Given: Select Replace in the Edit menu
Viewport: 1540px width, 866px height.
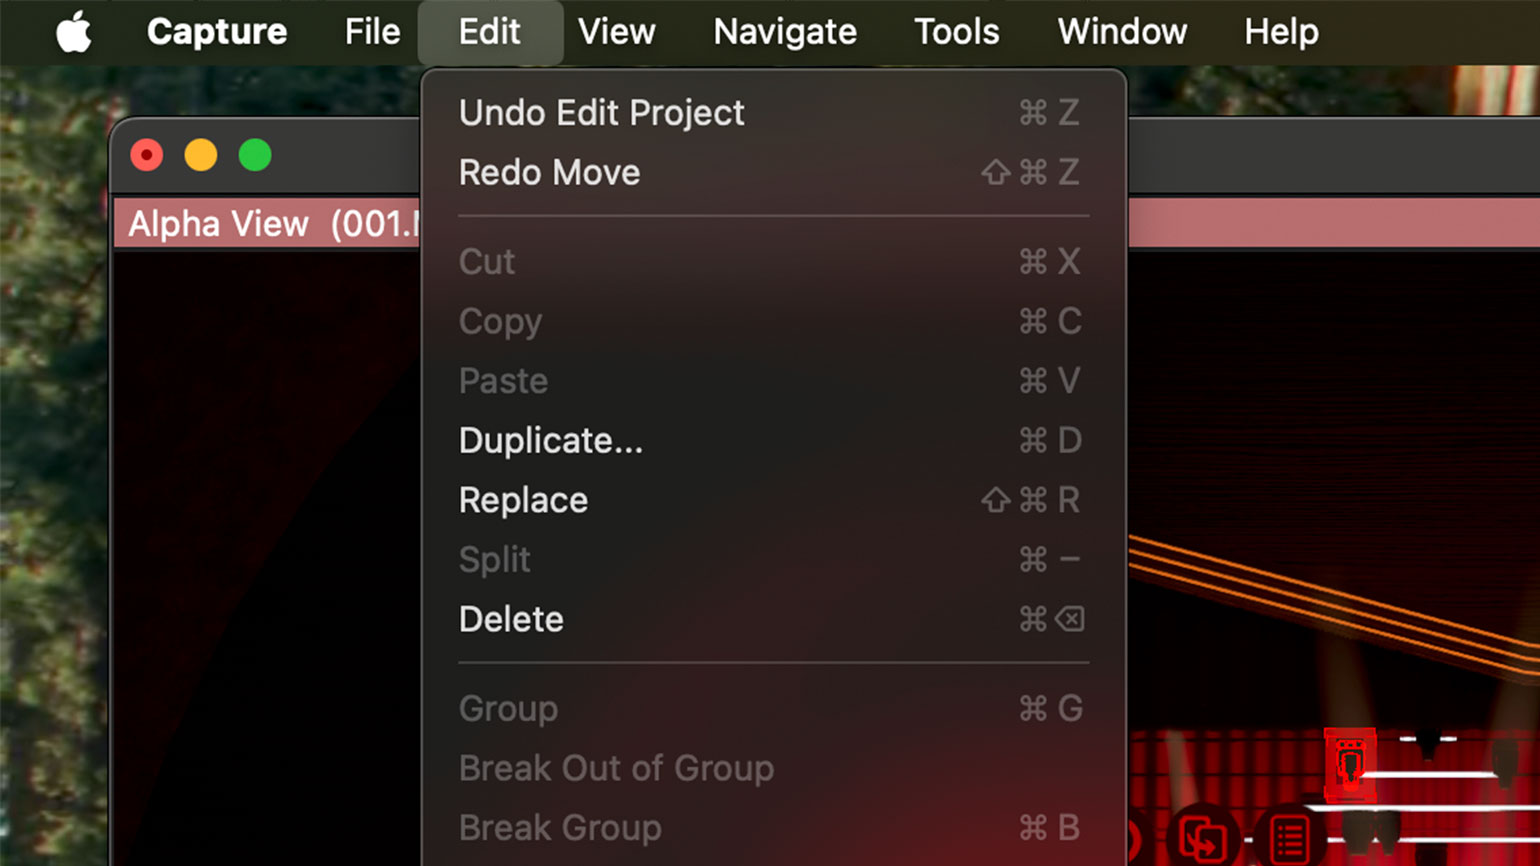Looking at the screenshot, I should tap(523, 500).
